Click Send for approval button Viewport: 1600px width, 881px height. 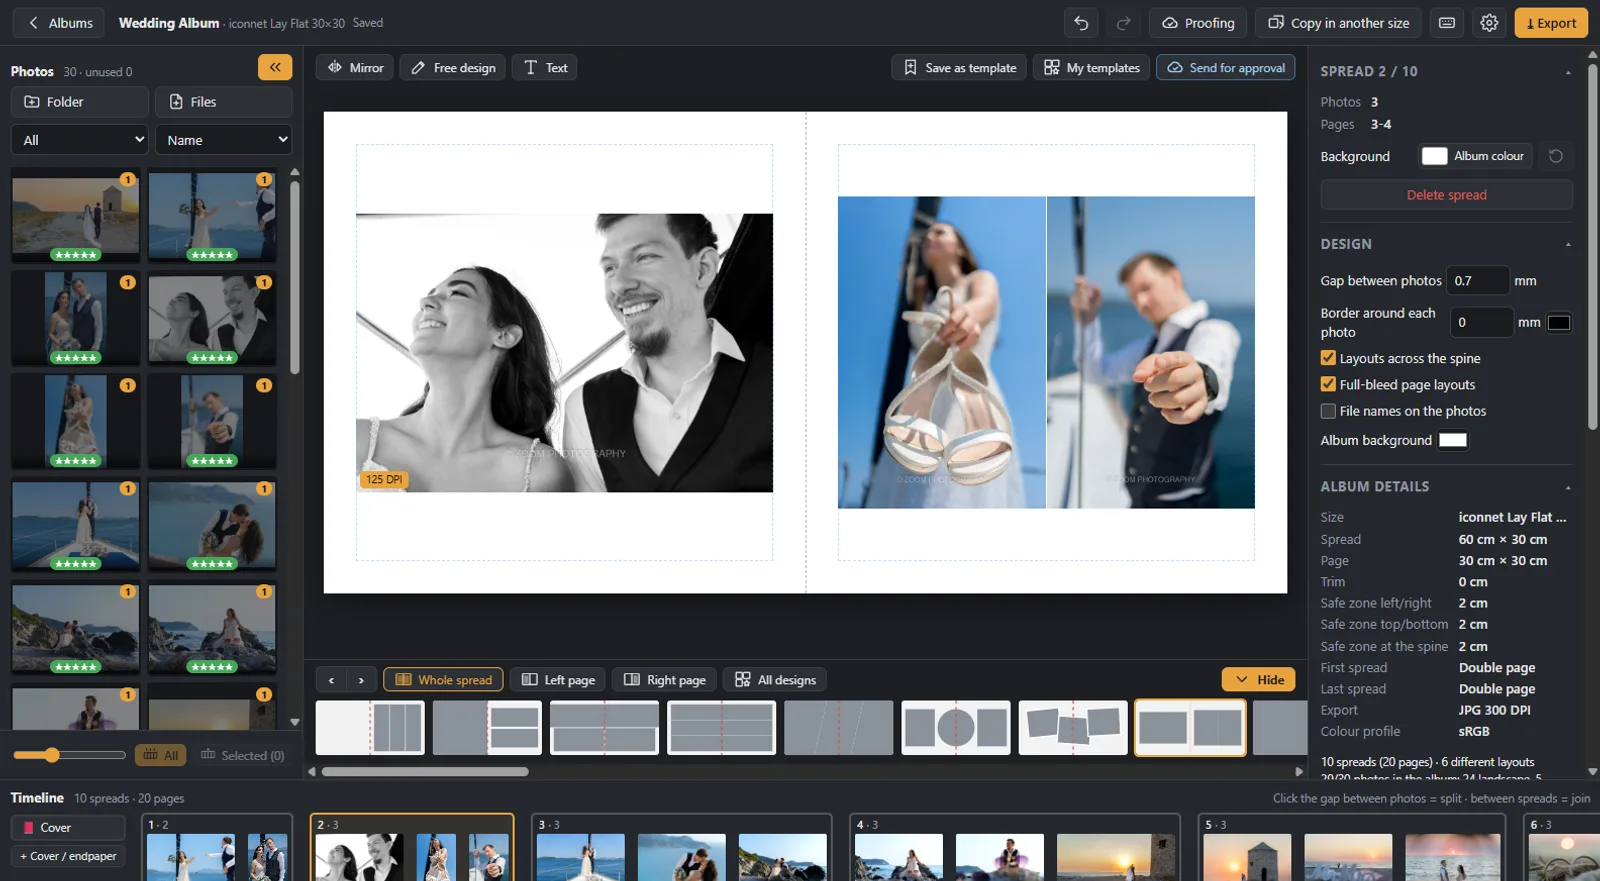tap(1226, 67)
